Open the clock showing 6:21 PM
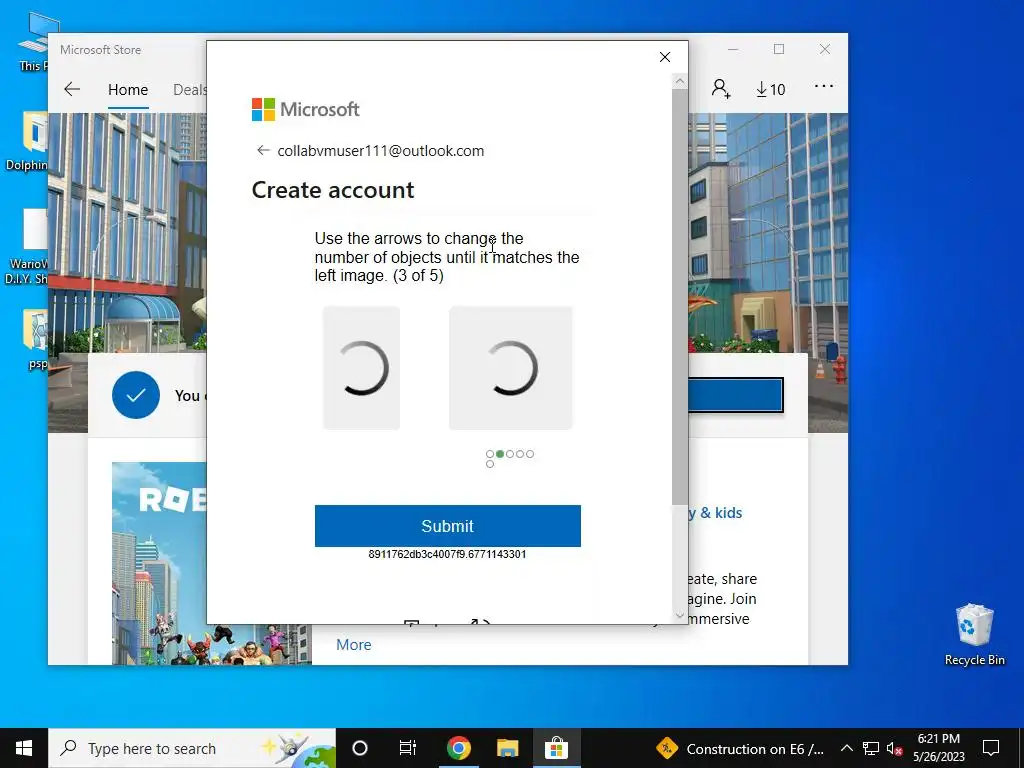This screenshot has height=768, width=1024. click(x=938, y=748)
